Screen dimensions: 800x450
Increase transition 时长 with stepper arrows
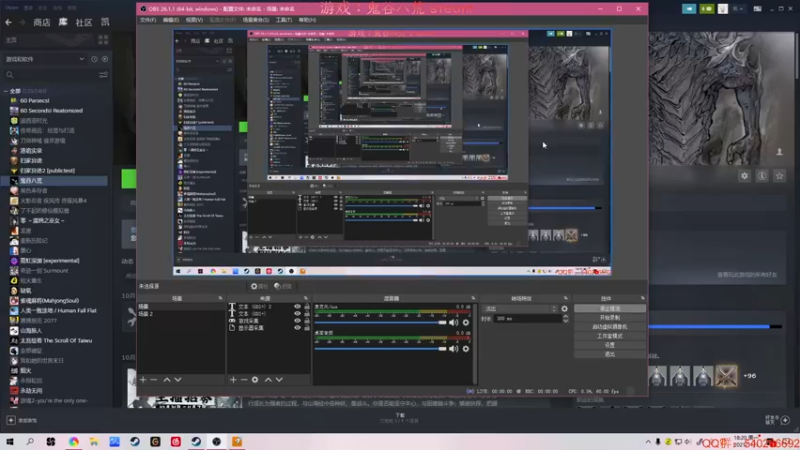pos(565,316)
